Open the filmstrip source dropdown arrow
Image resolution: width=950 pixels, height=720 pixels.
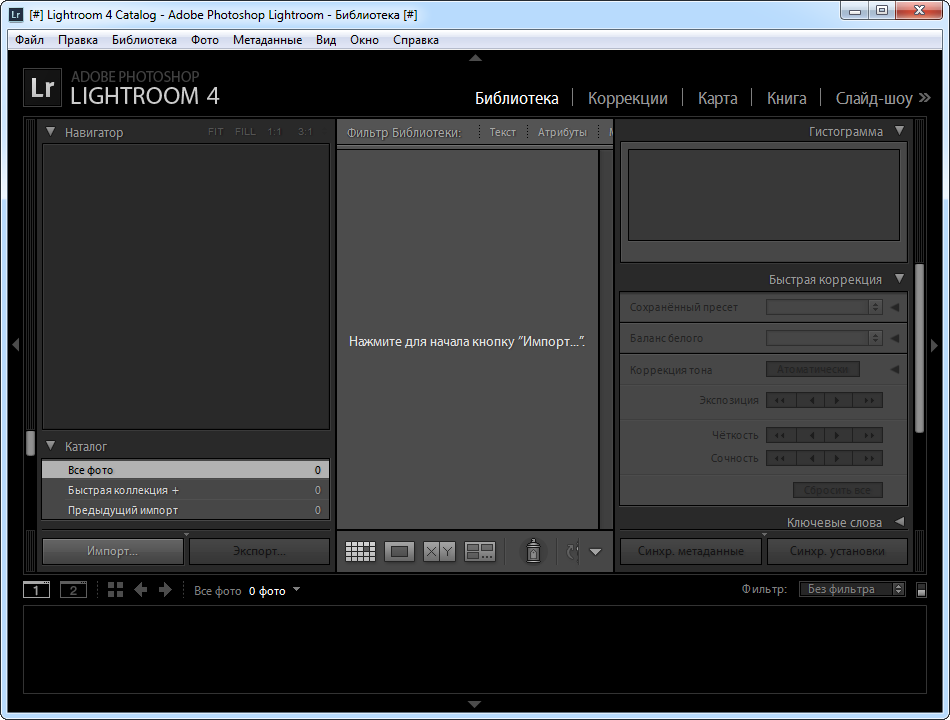(296, 589)
